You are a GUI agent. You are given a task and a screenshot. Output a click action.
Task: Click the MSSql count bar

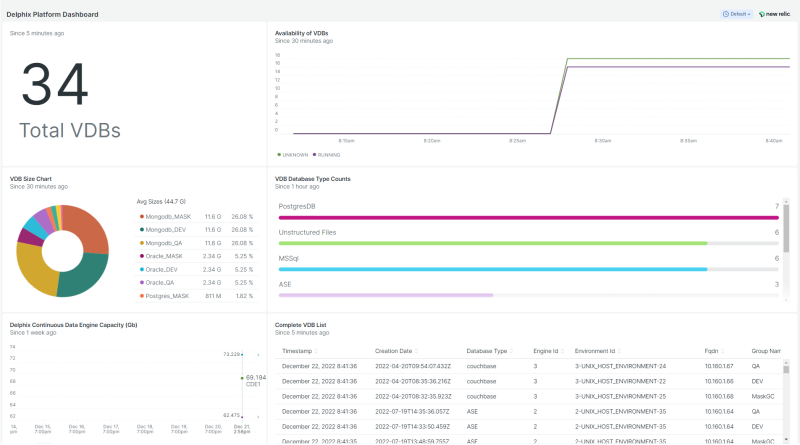tap(529, 269)
